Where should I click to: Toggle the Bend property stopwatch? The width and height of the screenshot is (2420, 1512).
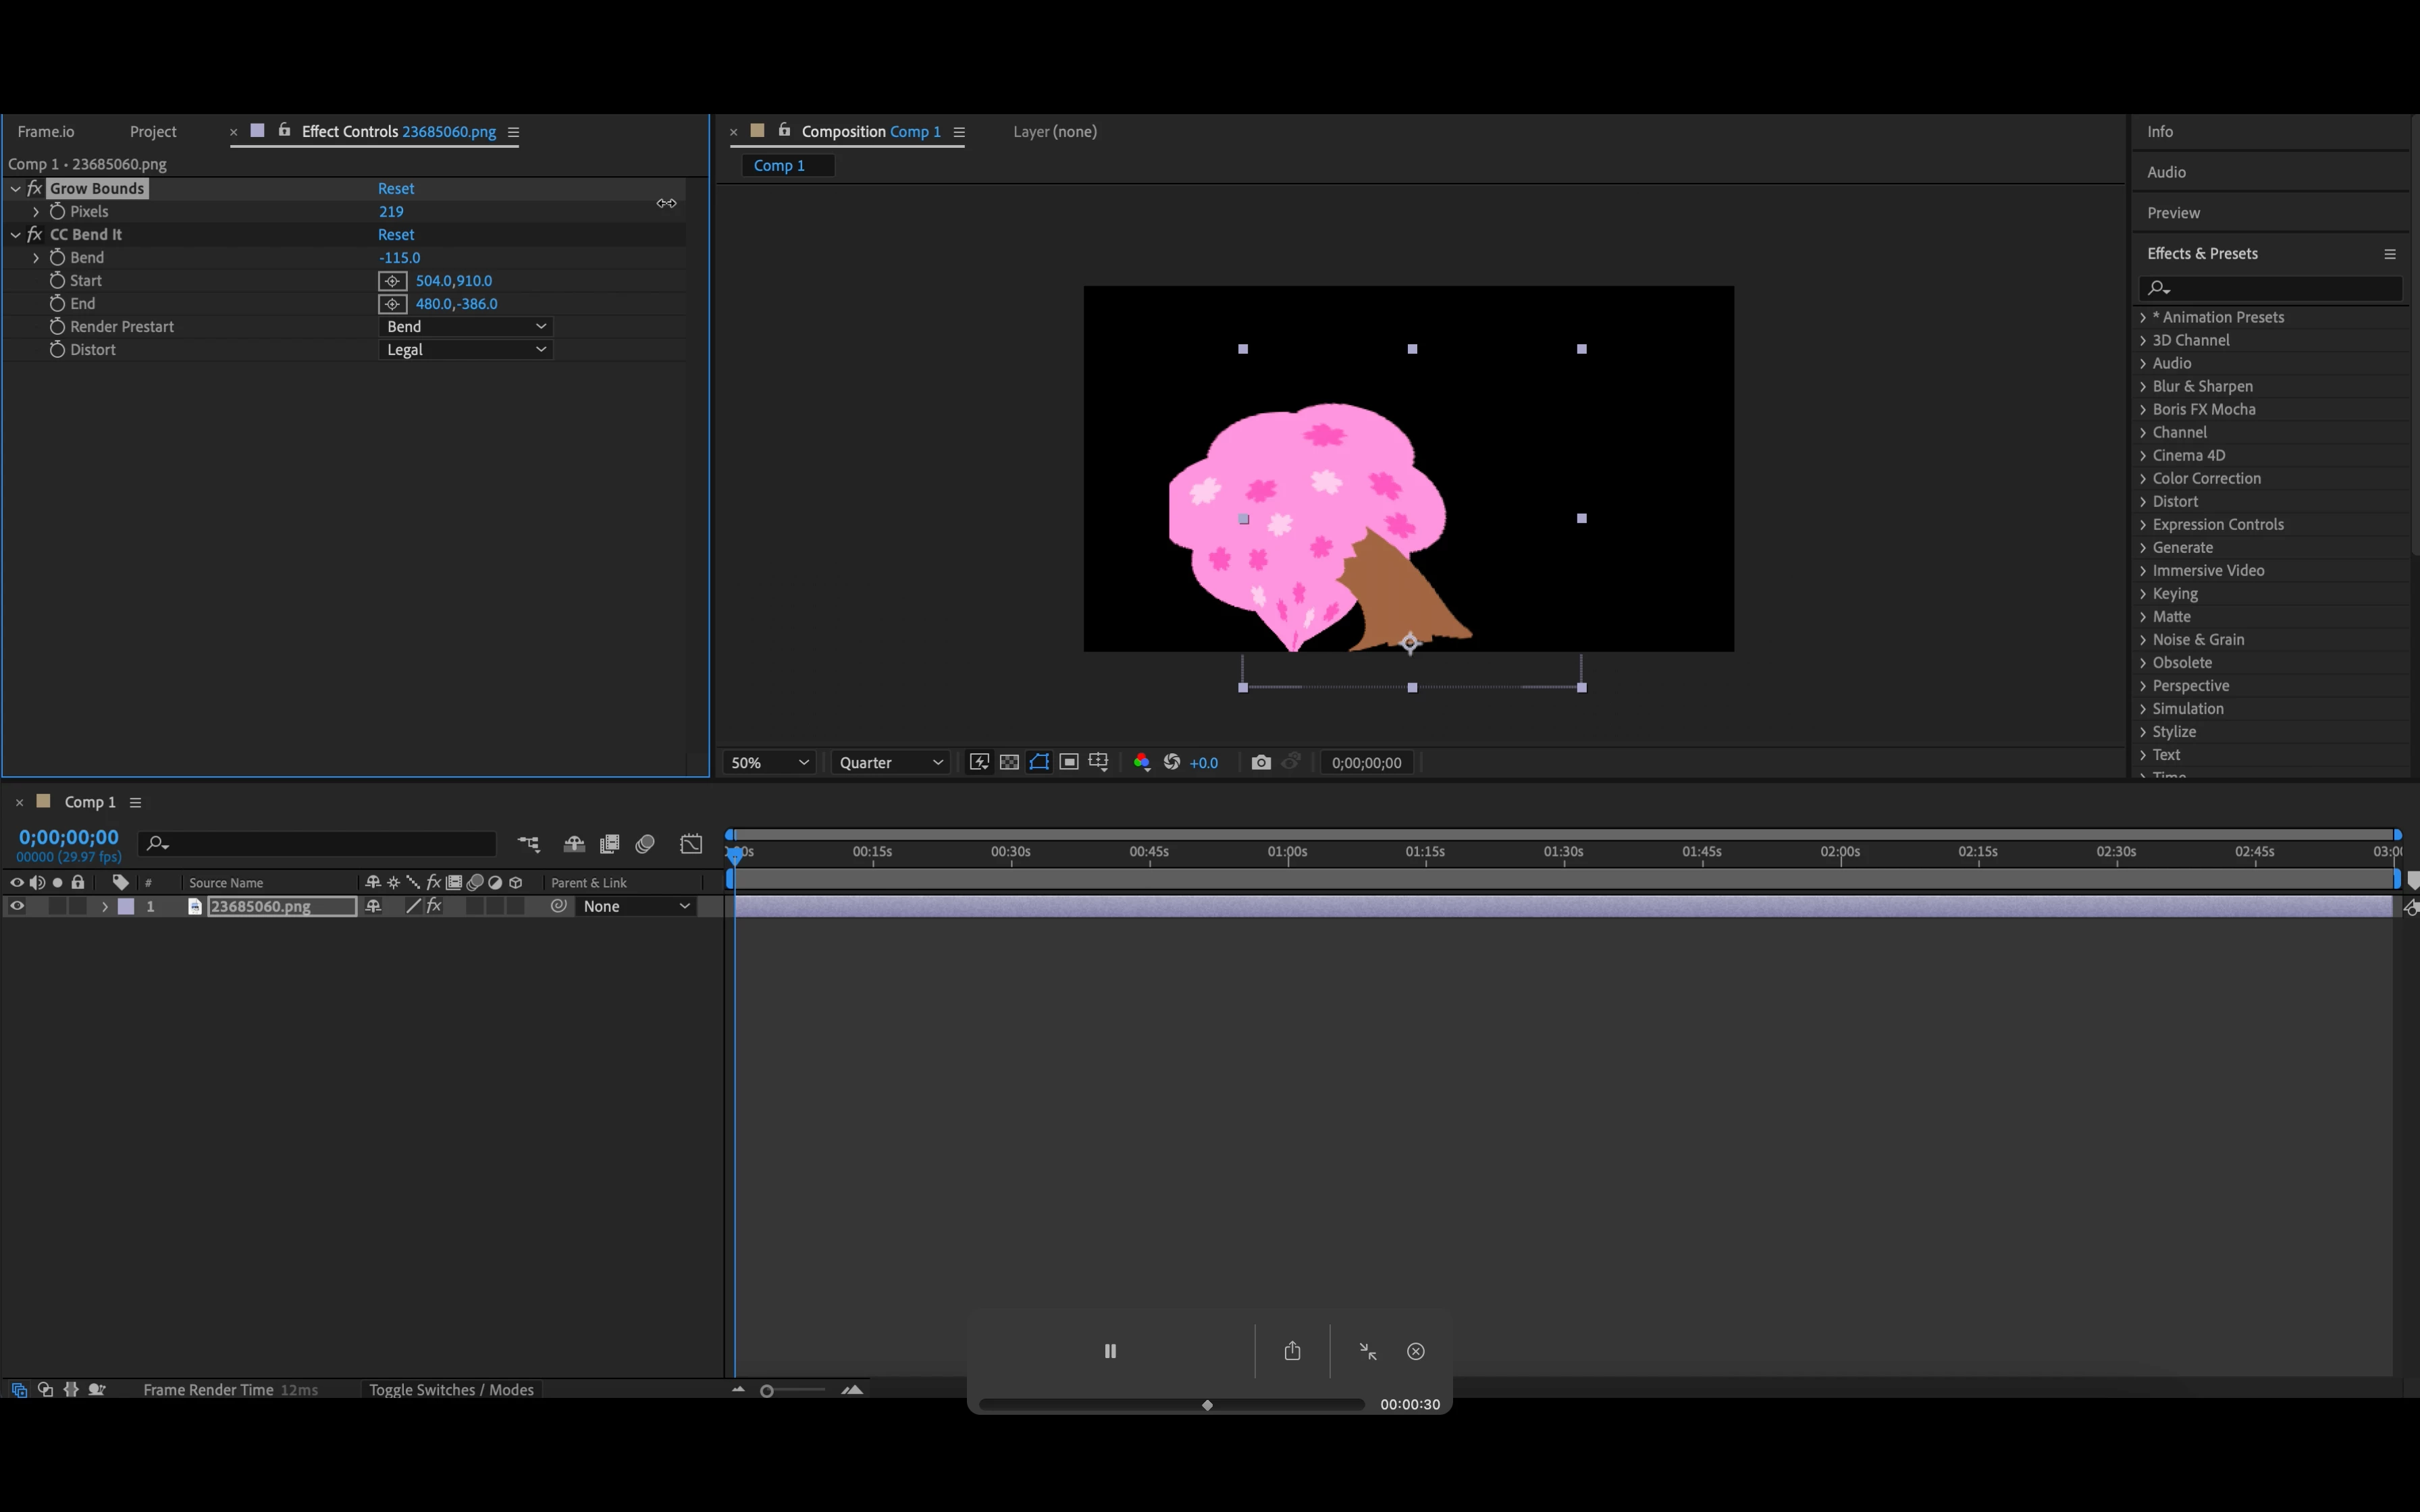[57, 258]
